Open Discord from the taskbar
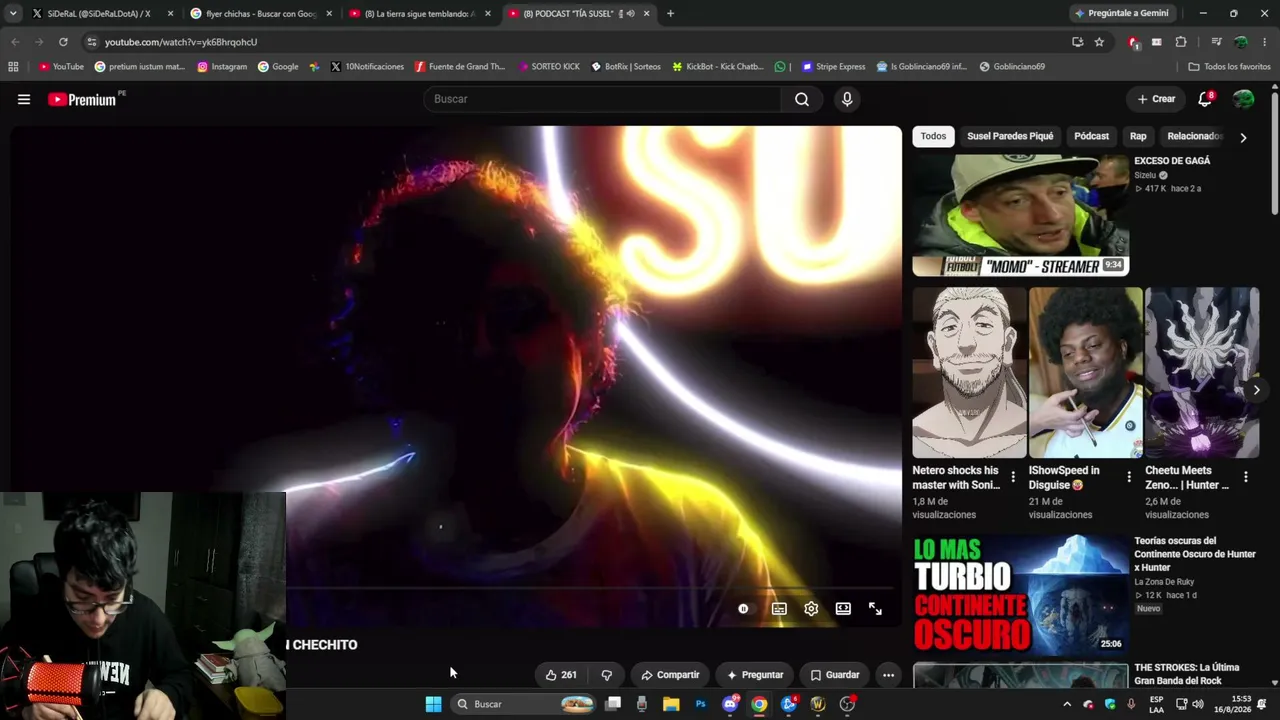Viewport: 1280px width, 720px height. (730, 704)
